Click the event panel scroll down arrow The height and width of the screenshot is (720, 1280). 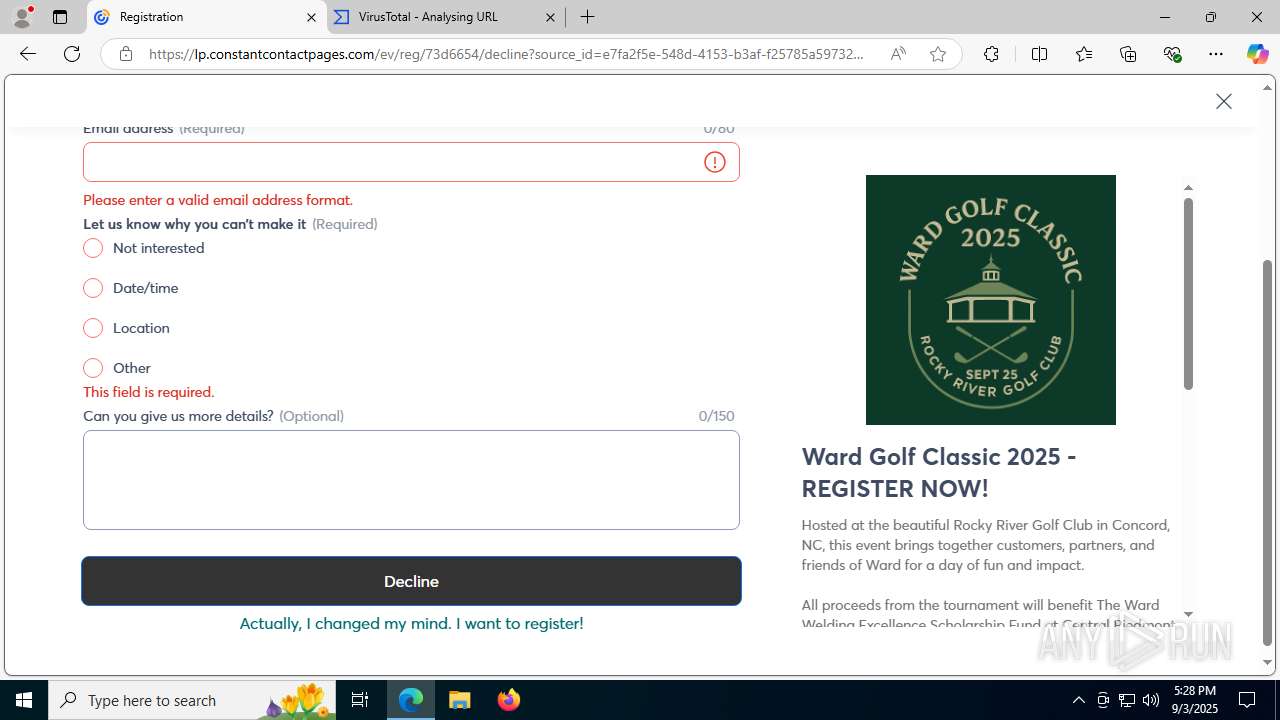1188,614
